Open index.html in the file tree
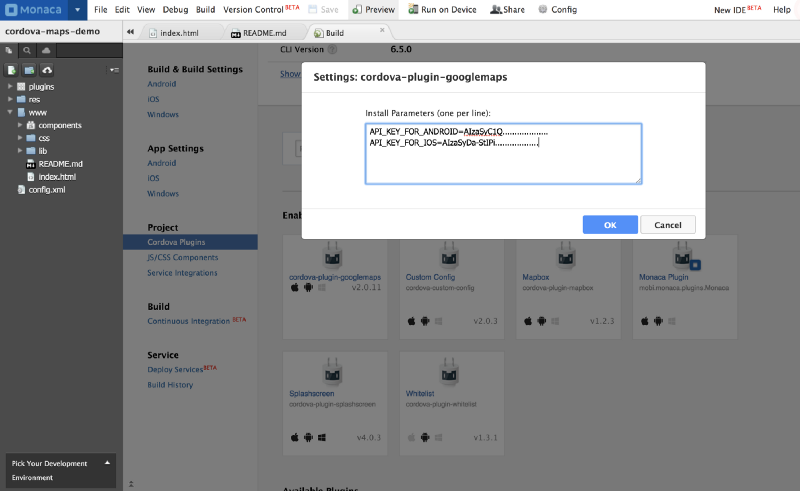 [57, 177]
